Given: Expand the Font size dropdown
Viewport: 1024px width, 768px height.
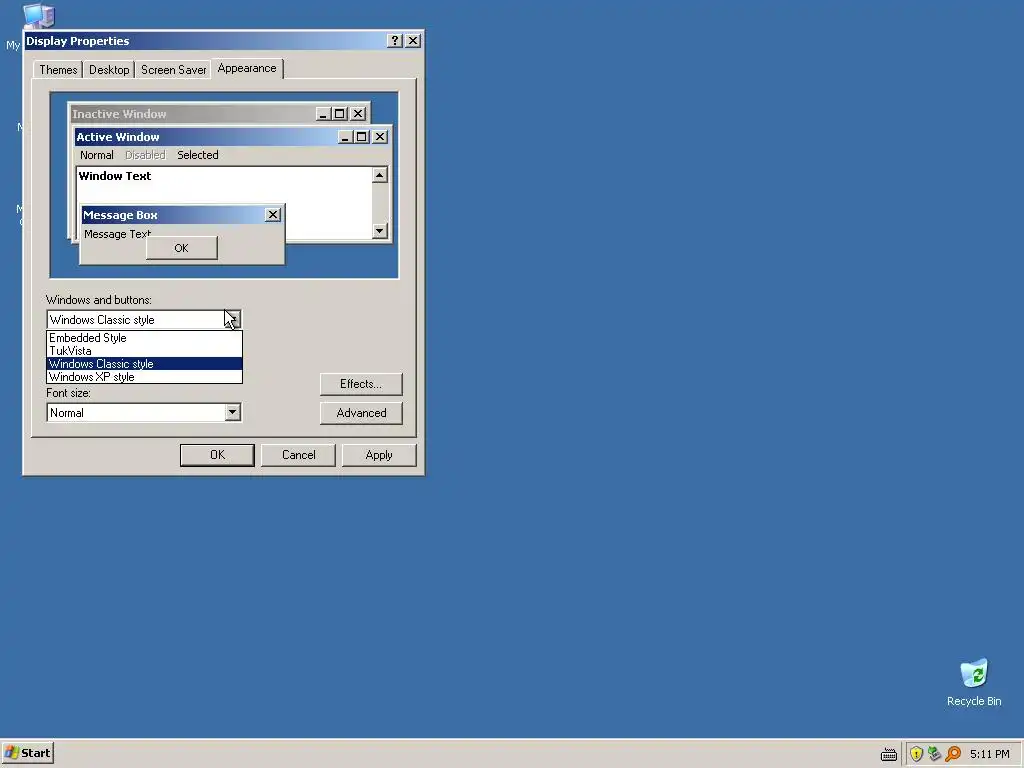Looking at the screenshot, I should pos(232,412).
